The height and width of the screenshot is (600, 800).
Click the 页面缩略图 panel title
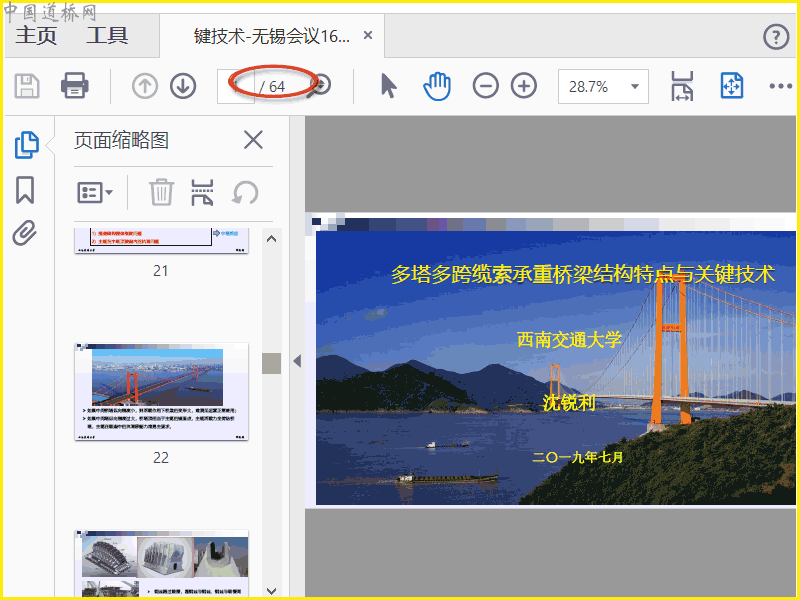coord(121,140)
